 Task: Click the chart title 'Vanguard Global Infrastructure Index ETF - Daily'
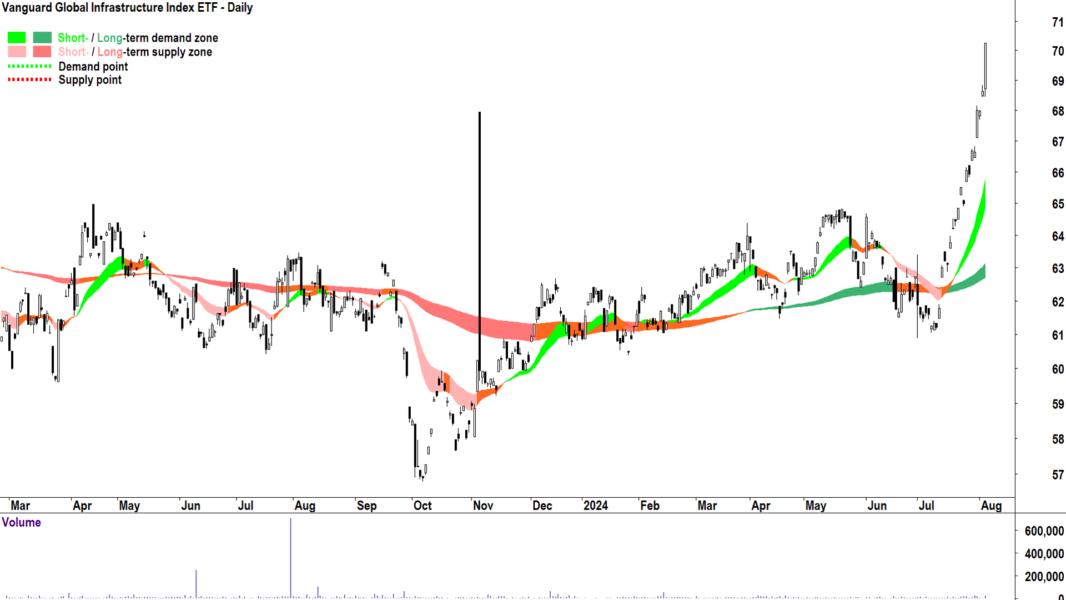pos(127,8)
